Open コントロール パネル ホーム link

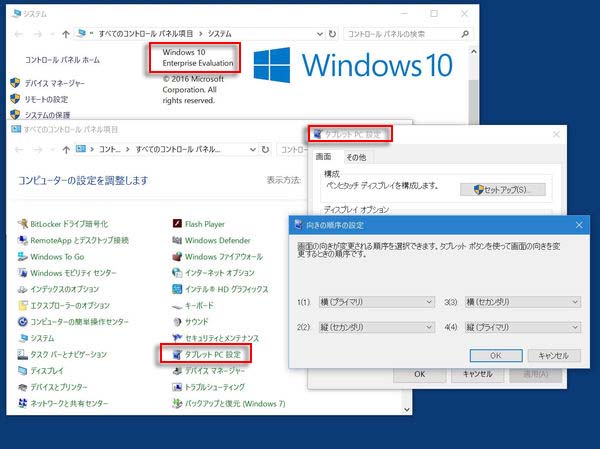pyautogui.click(x=62, y=60)
